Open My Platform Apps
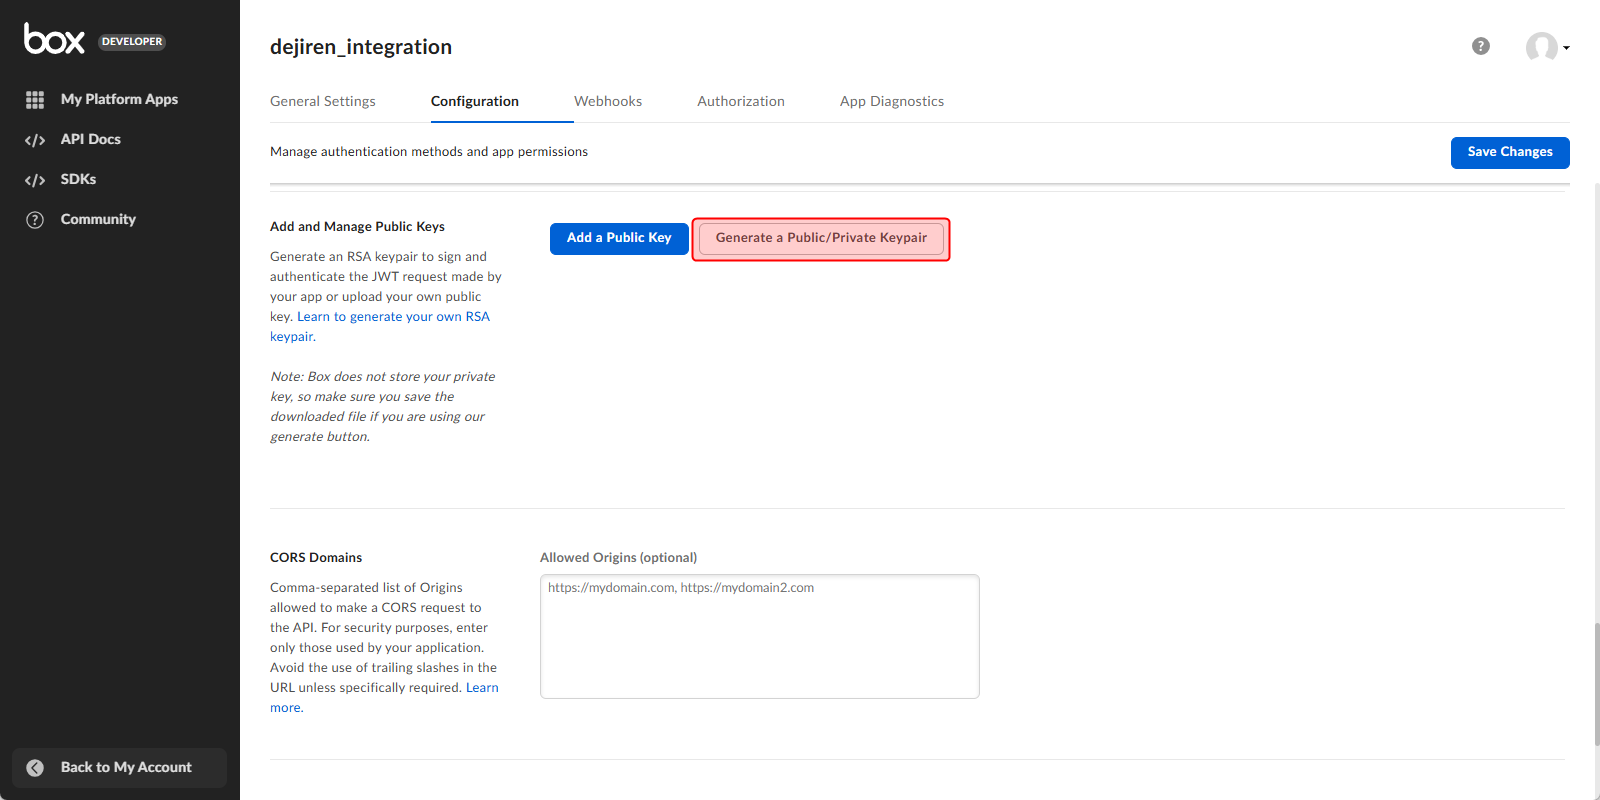Viewport: 1600px width, 800px height. coord(119,99)
